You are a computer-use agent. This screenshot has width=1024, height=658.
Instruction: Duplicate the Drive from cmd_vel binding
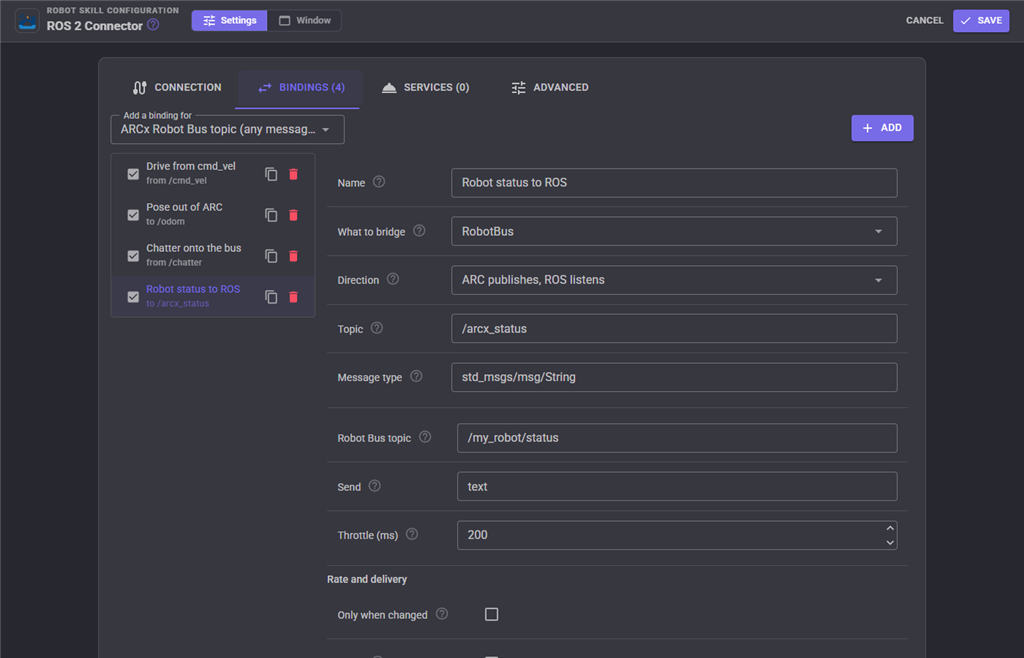271,174
